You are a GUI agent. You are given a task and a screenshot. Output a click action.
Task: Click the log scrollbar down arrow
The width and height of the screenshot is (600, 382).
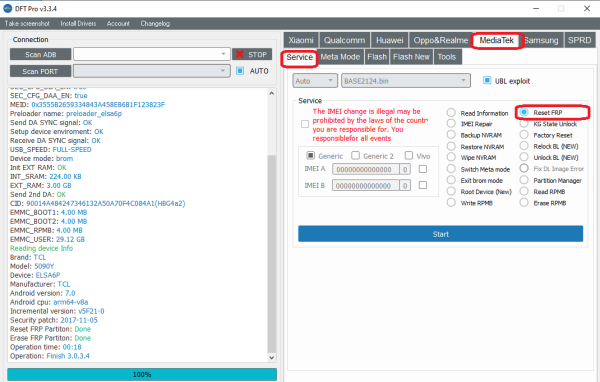pos(271,358)
